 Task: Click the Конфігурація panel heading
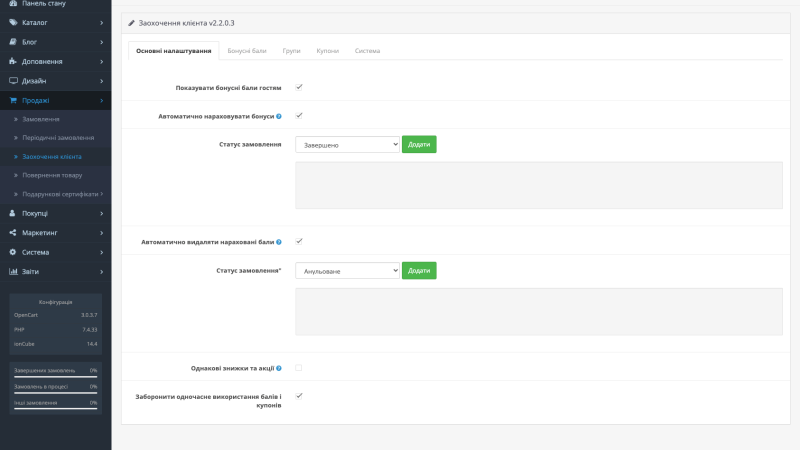tap(56, 302)
